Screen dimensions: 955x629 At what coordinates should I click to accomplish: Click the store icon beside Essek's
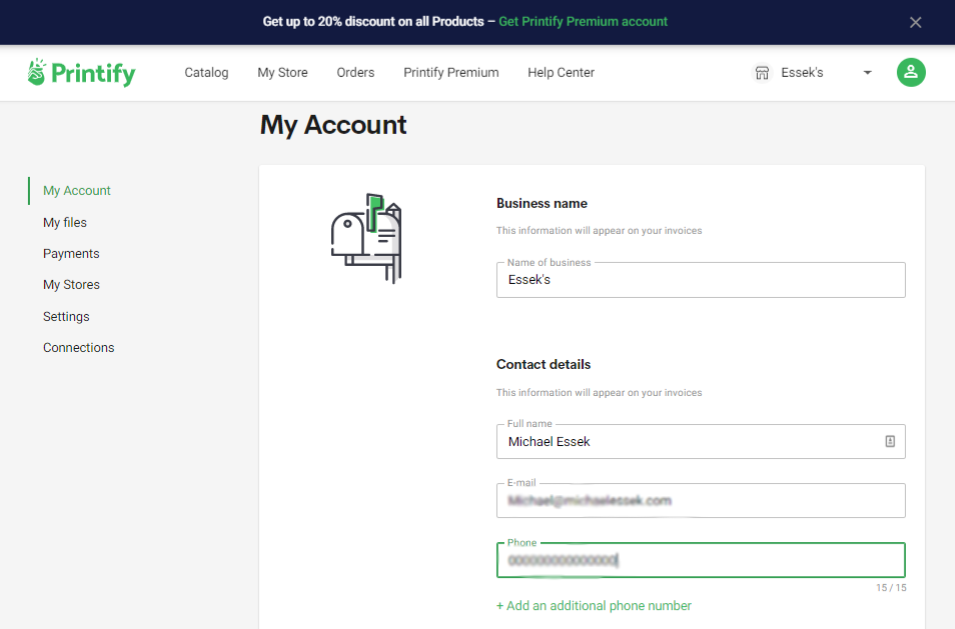pos(762,73)
